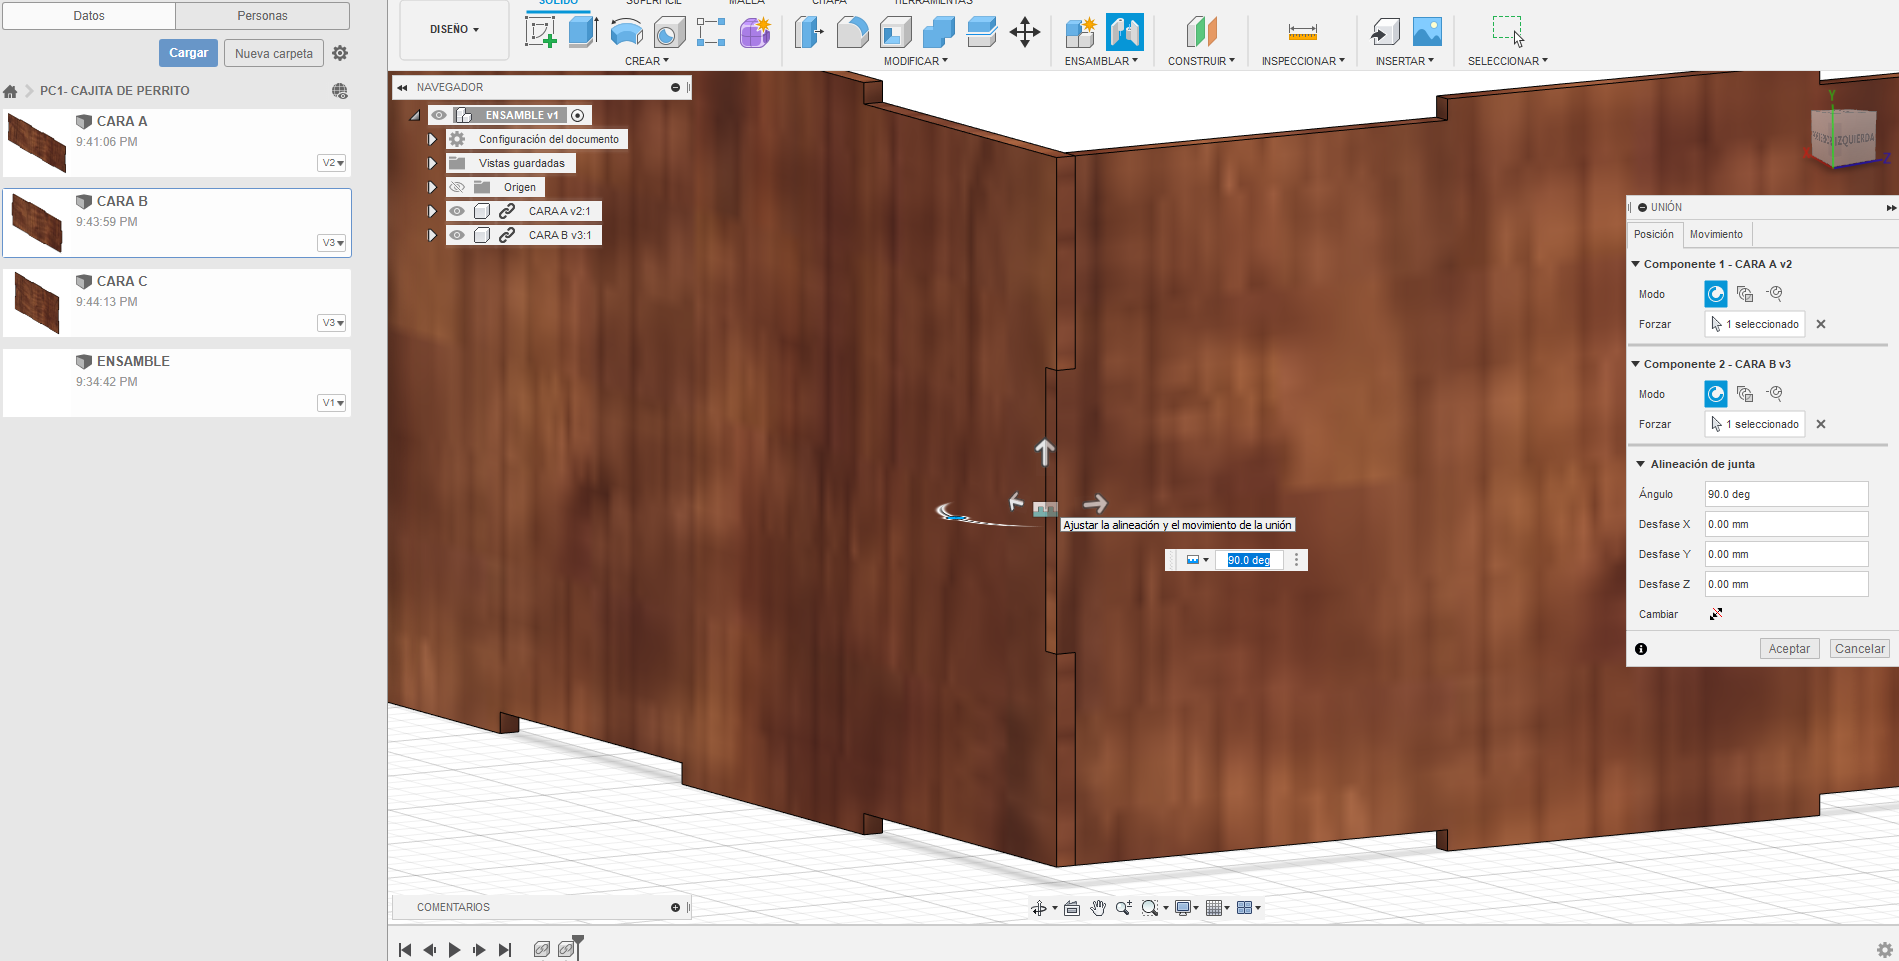Select the Measure ruler tool
Viewport: 1899px width, 961px height.
[1303, 32]
